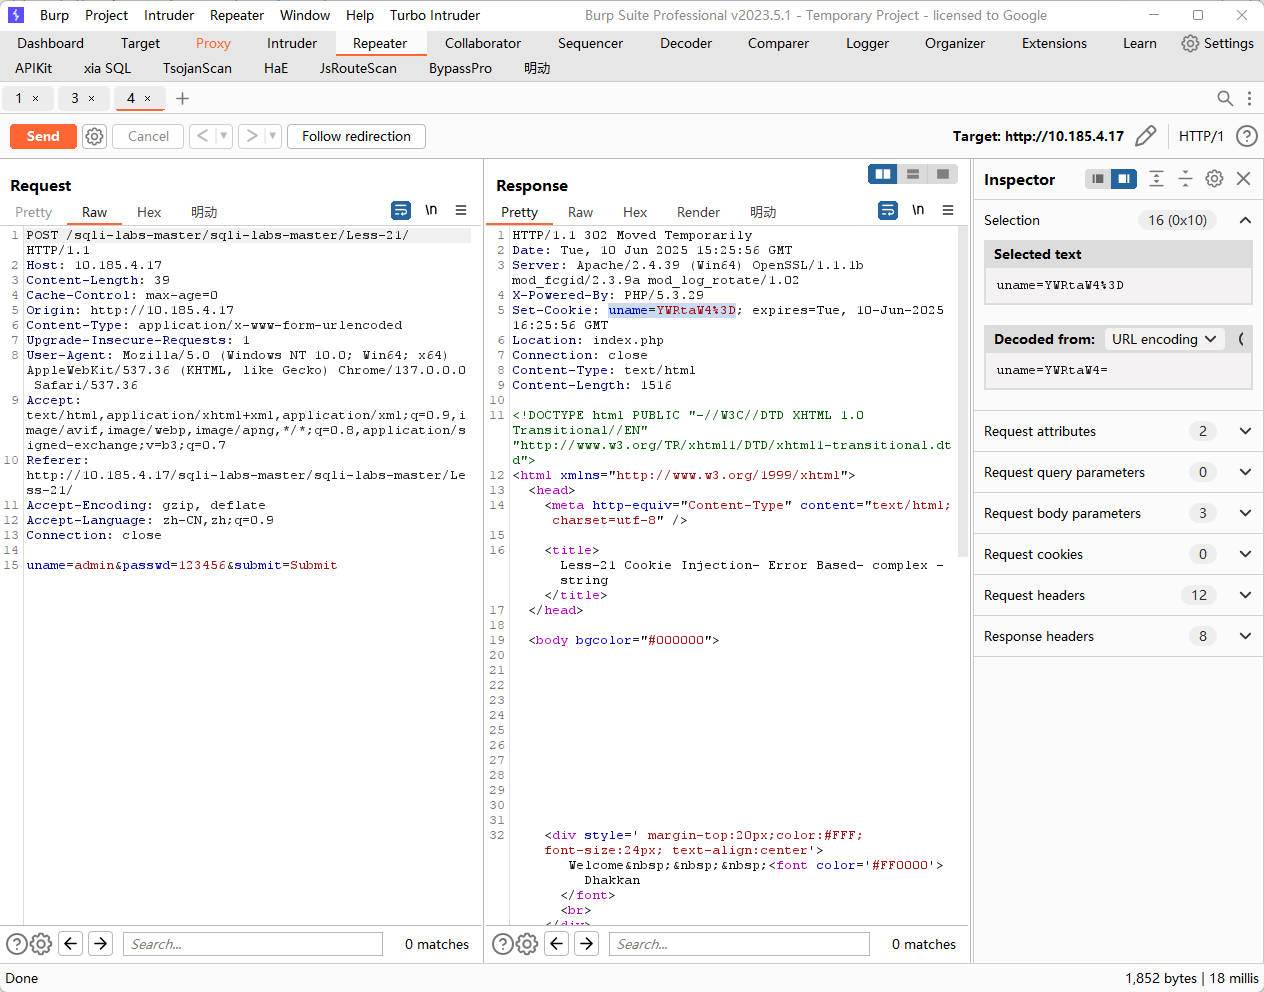Screen dimensions: 1264x992
Task: Switch to top-bottom stacked layout view
Action: pos(913,174)
